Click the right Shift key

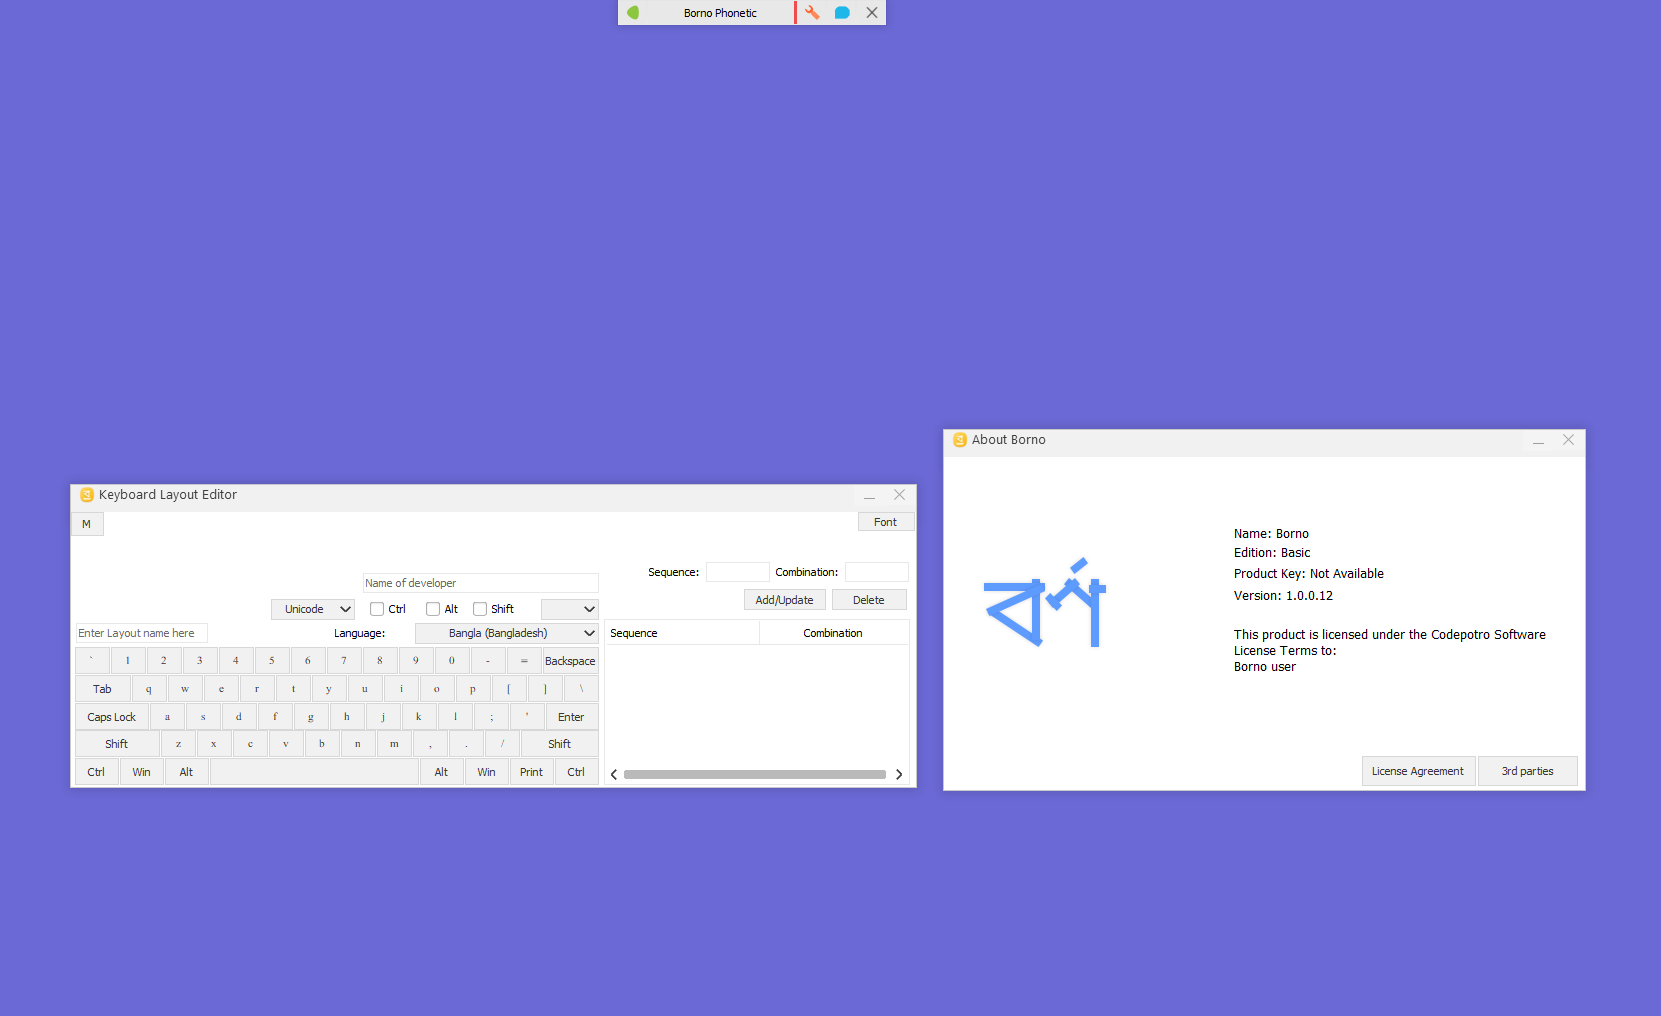560,744
